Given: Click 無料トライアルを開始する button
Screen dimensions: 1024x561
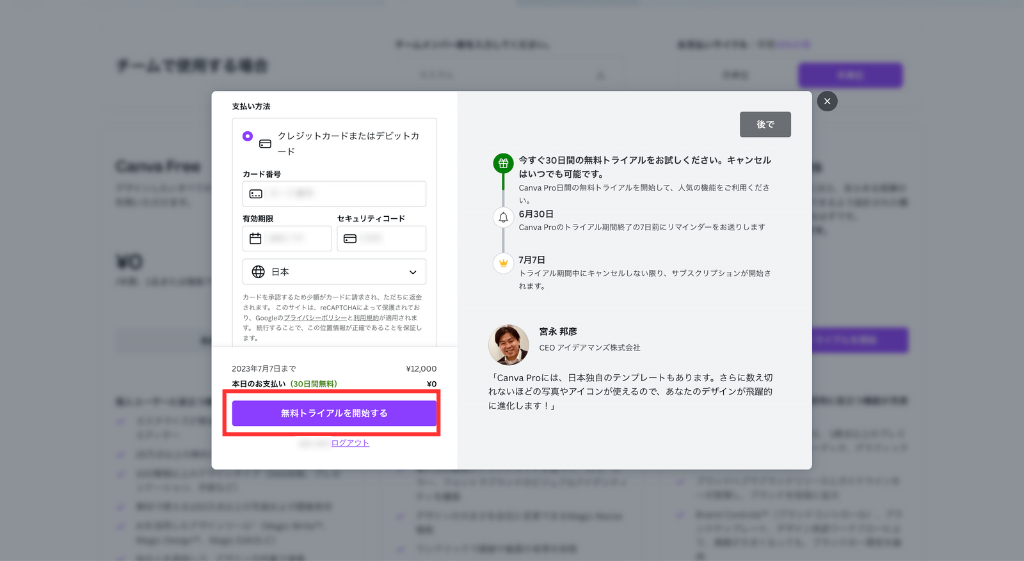Looking at the screenshot, I should (334, 413).
